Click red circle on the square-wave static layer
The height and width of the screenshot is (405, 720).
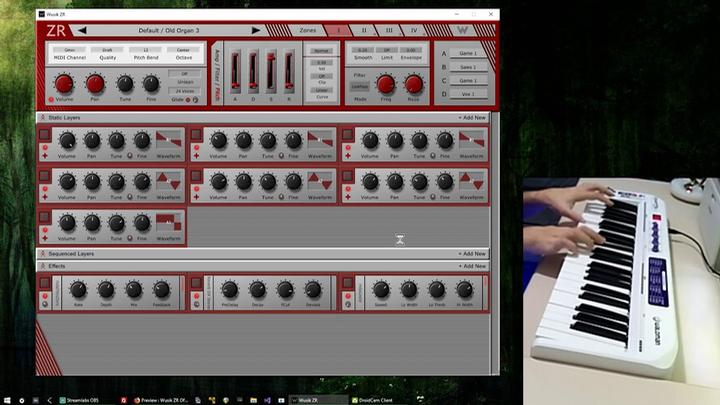tap(45, 230)
